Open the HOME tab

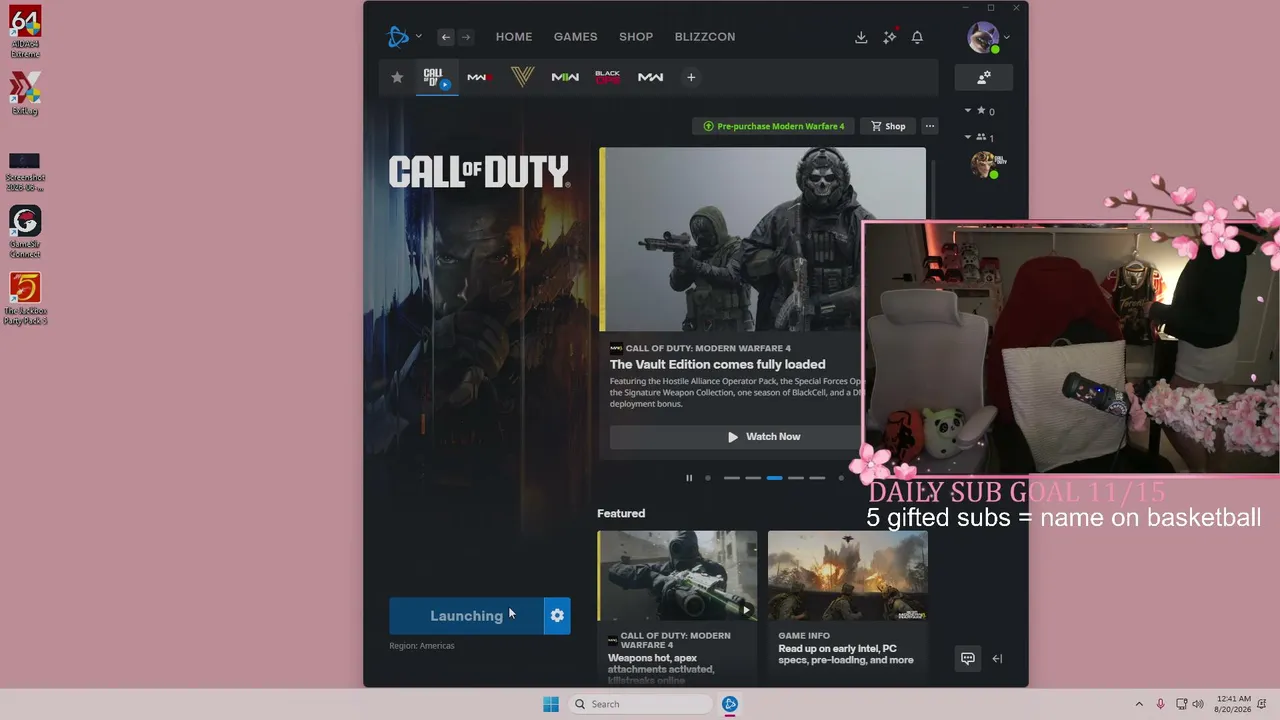point(514,37)
